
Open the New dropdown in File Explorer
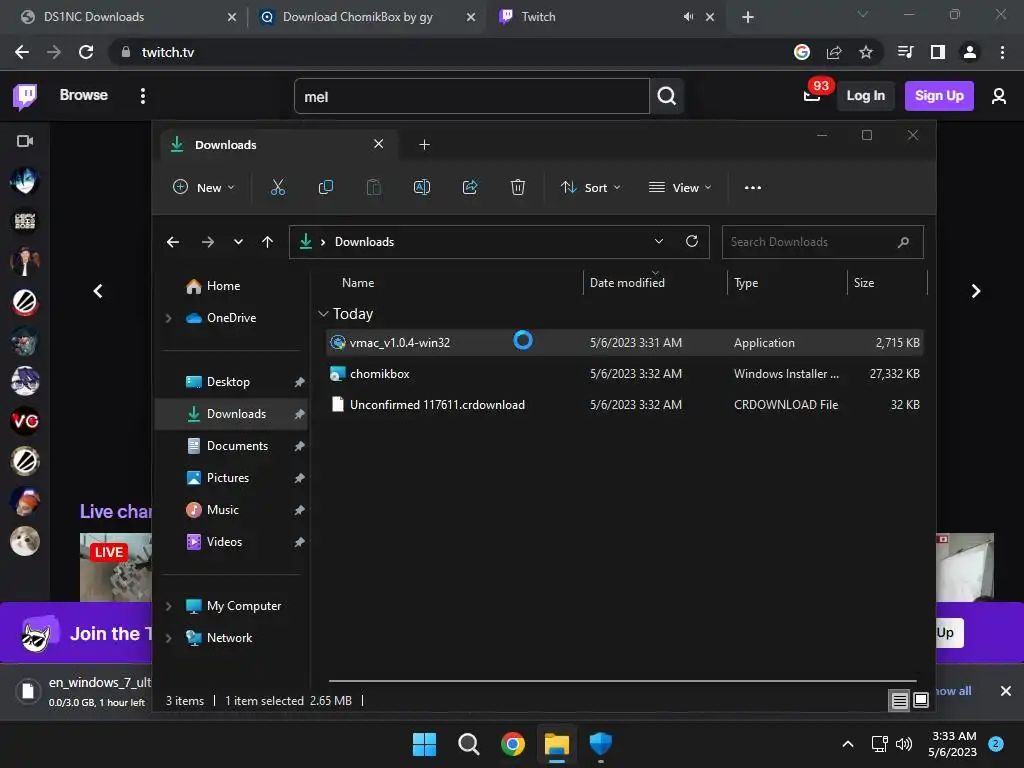pyautogui.click(x=203, y=187)
